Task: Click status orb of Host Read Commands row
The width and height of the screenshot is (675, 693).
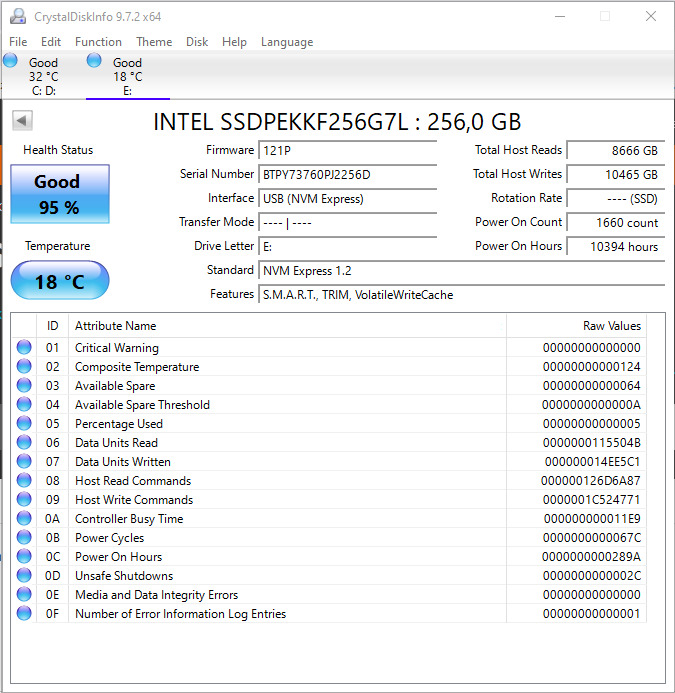Action: pyautogui.click(x=24, y=480)
